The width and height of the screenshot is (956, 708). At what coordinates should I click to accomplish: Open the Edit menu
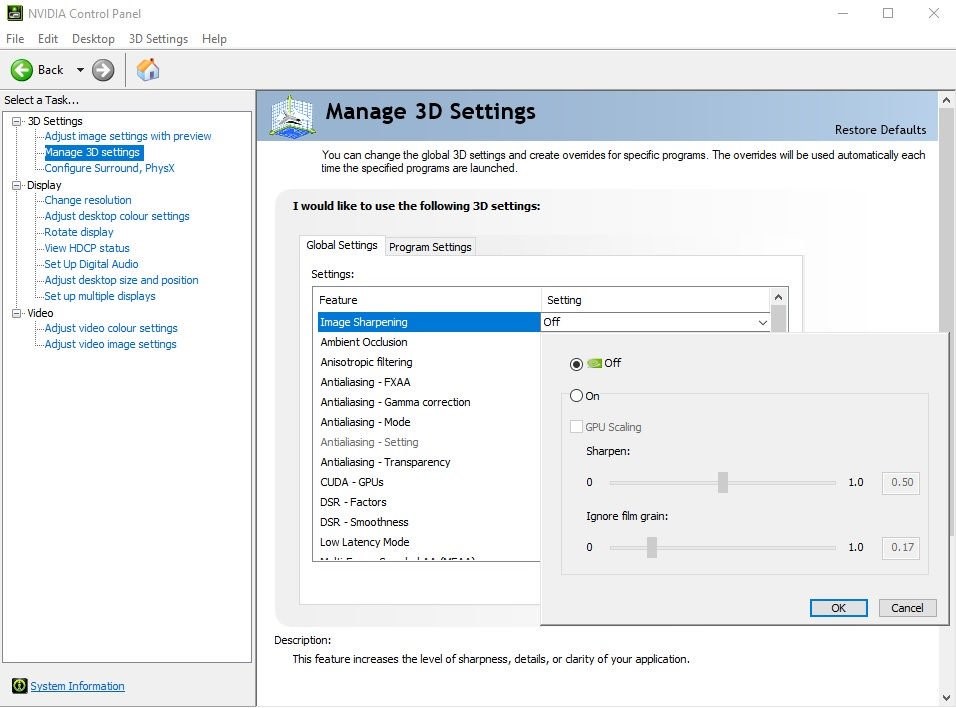(x=48, y=38)
